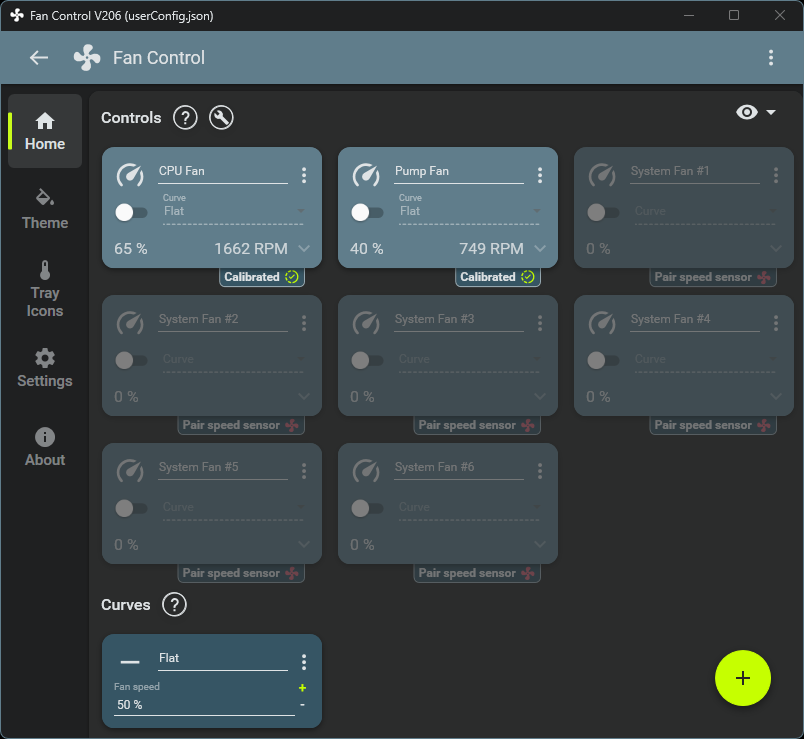Open the Tray Icons sidebar section
The width and height of the screenshot is (804, 739).
click(45, 289)
